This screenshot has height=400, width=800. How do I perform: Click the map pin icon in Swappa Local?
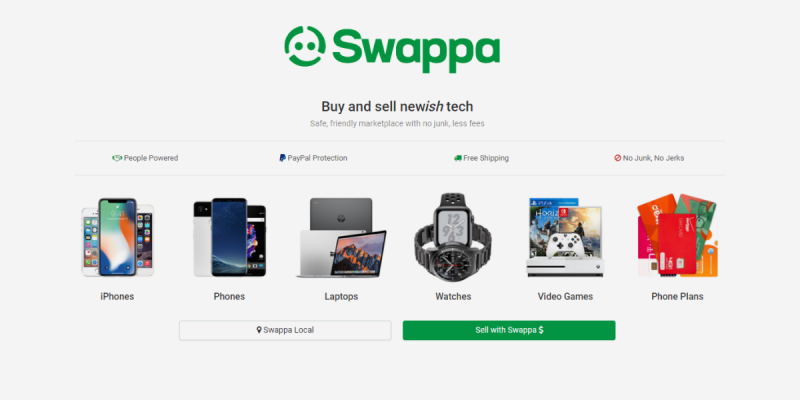[259, 330]
